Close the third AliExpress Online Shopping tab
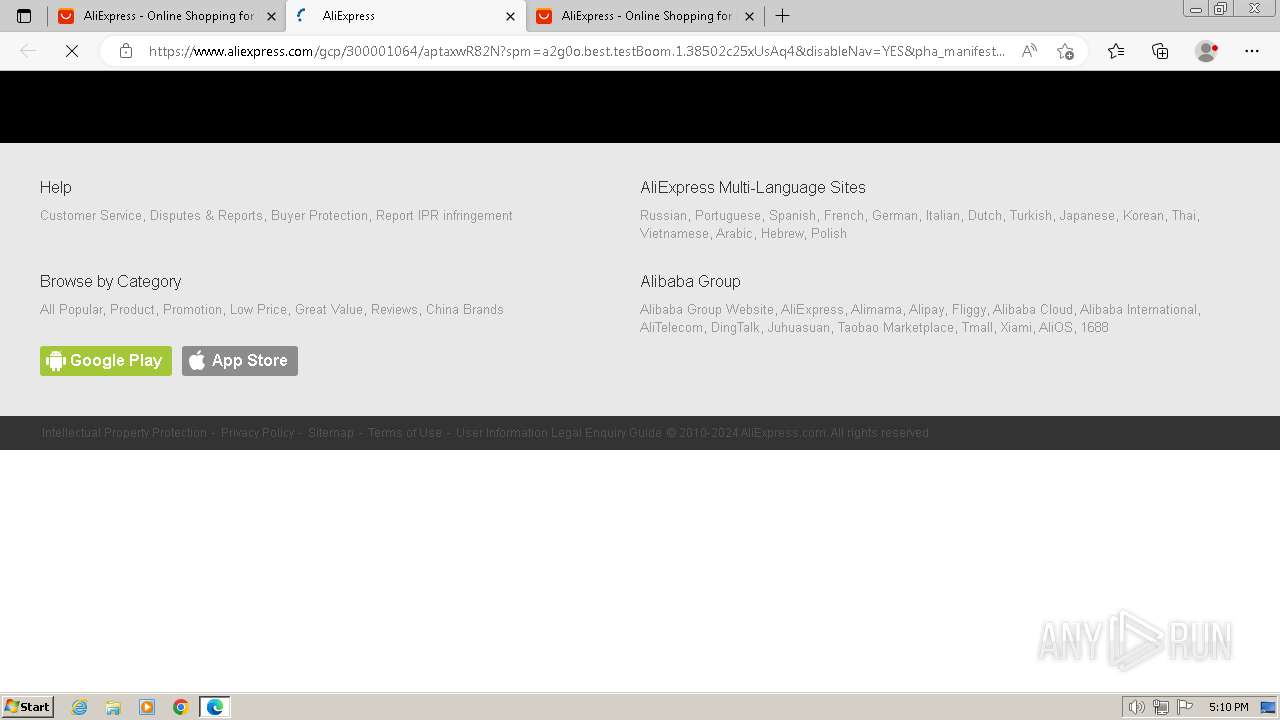Viewport: 1280px width, 720px height. coord(749,16)
